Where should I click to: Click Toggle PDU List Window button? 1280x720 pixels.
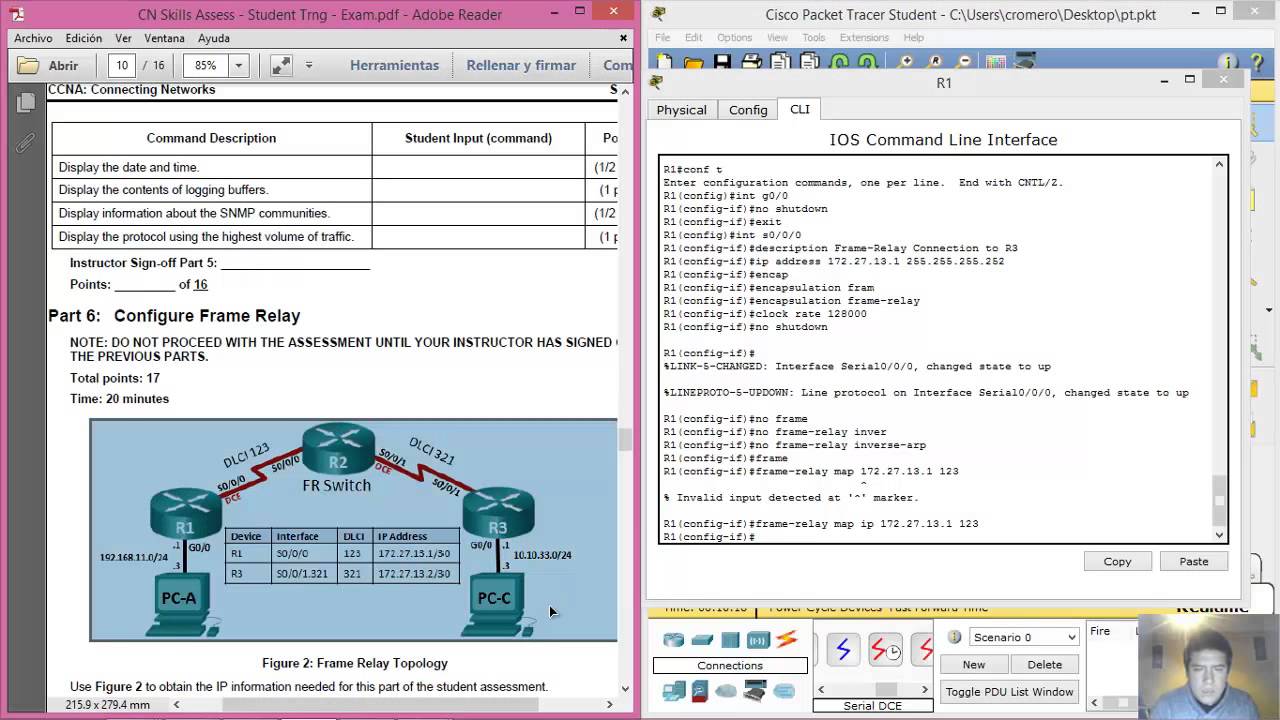tap(1009, 691)
